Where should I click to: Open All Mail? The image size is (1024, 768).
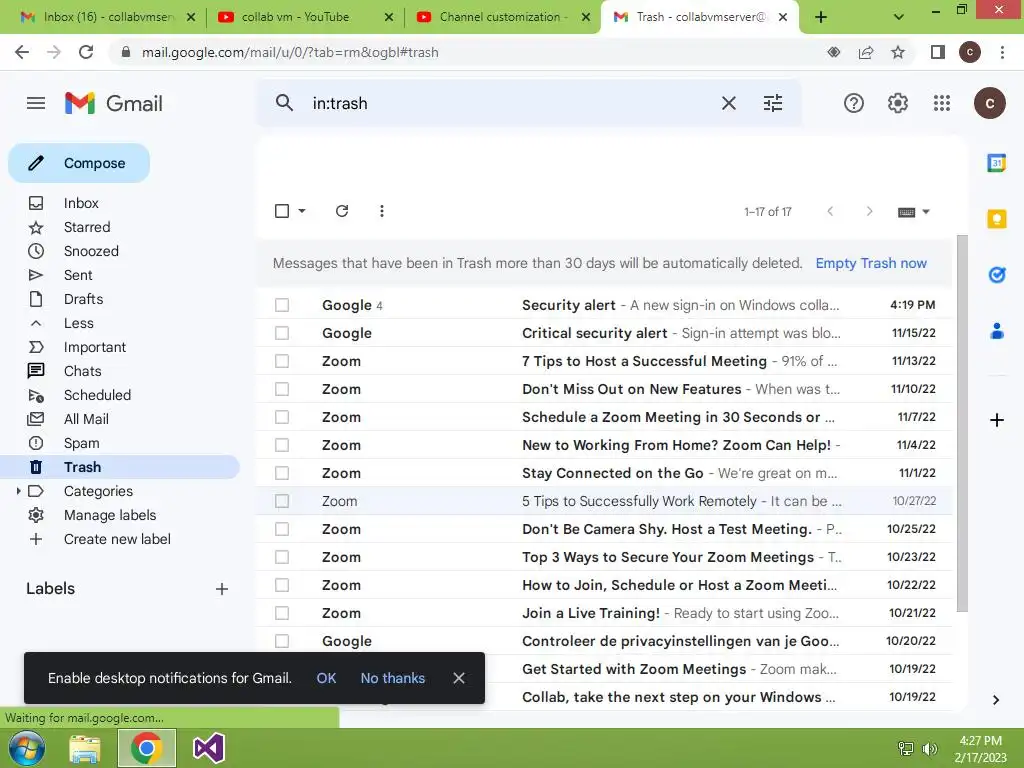[86, 419]
